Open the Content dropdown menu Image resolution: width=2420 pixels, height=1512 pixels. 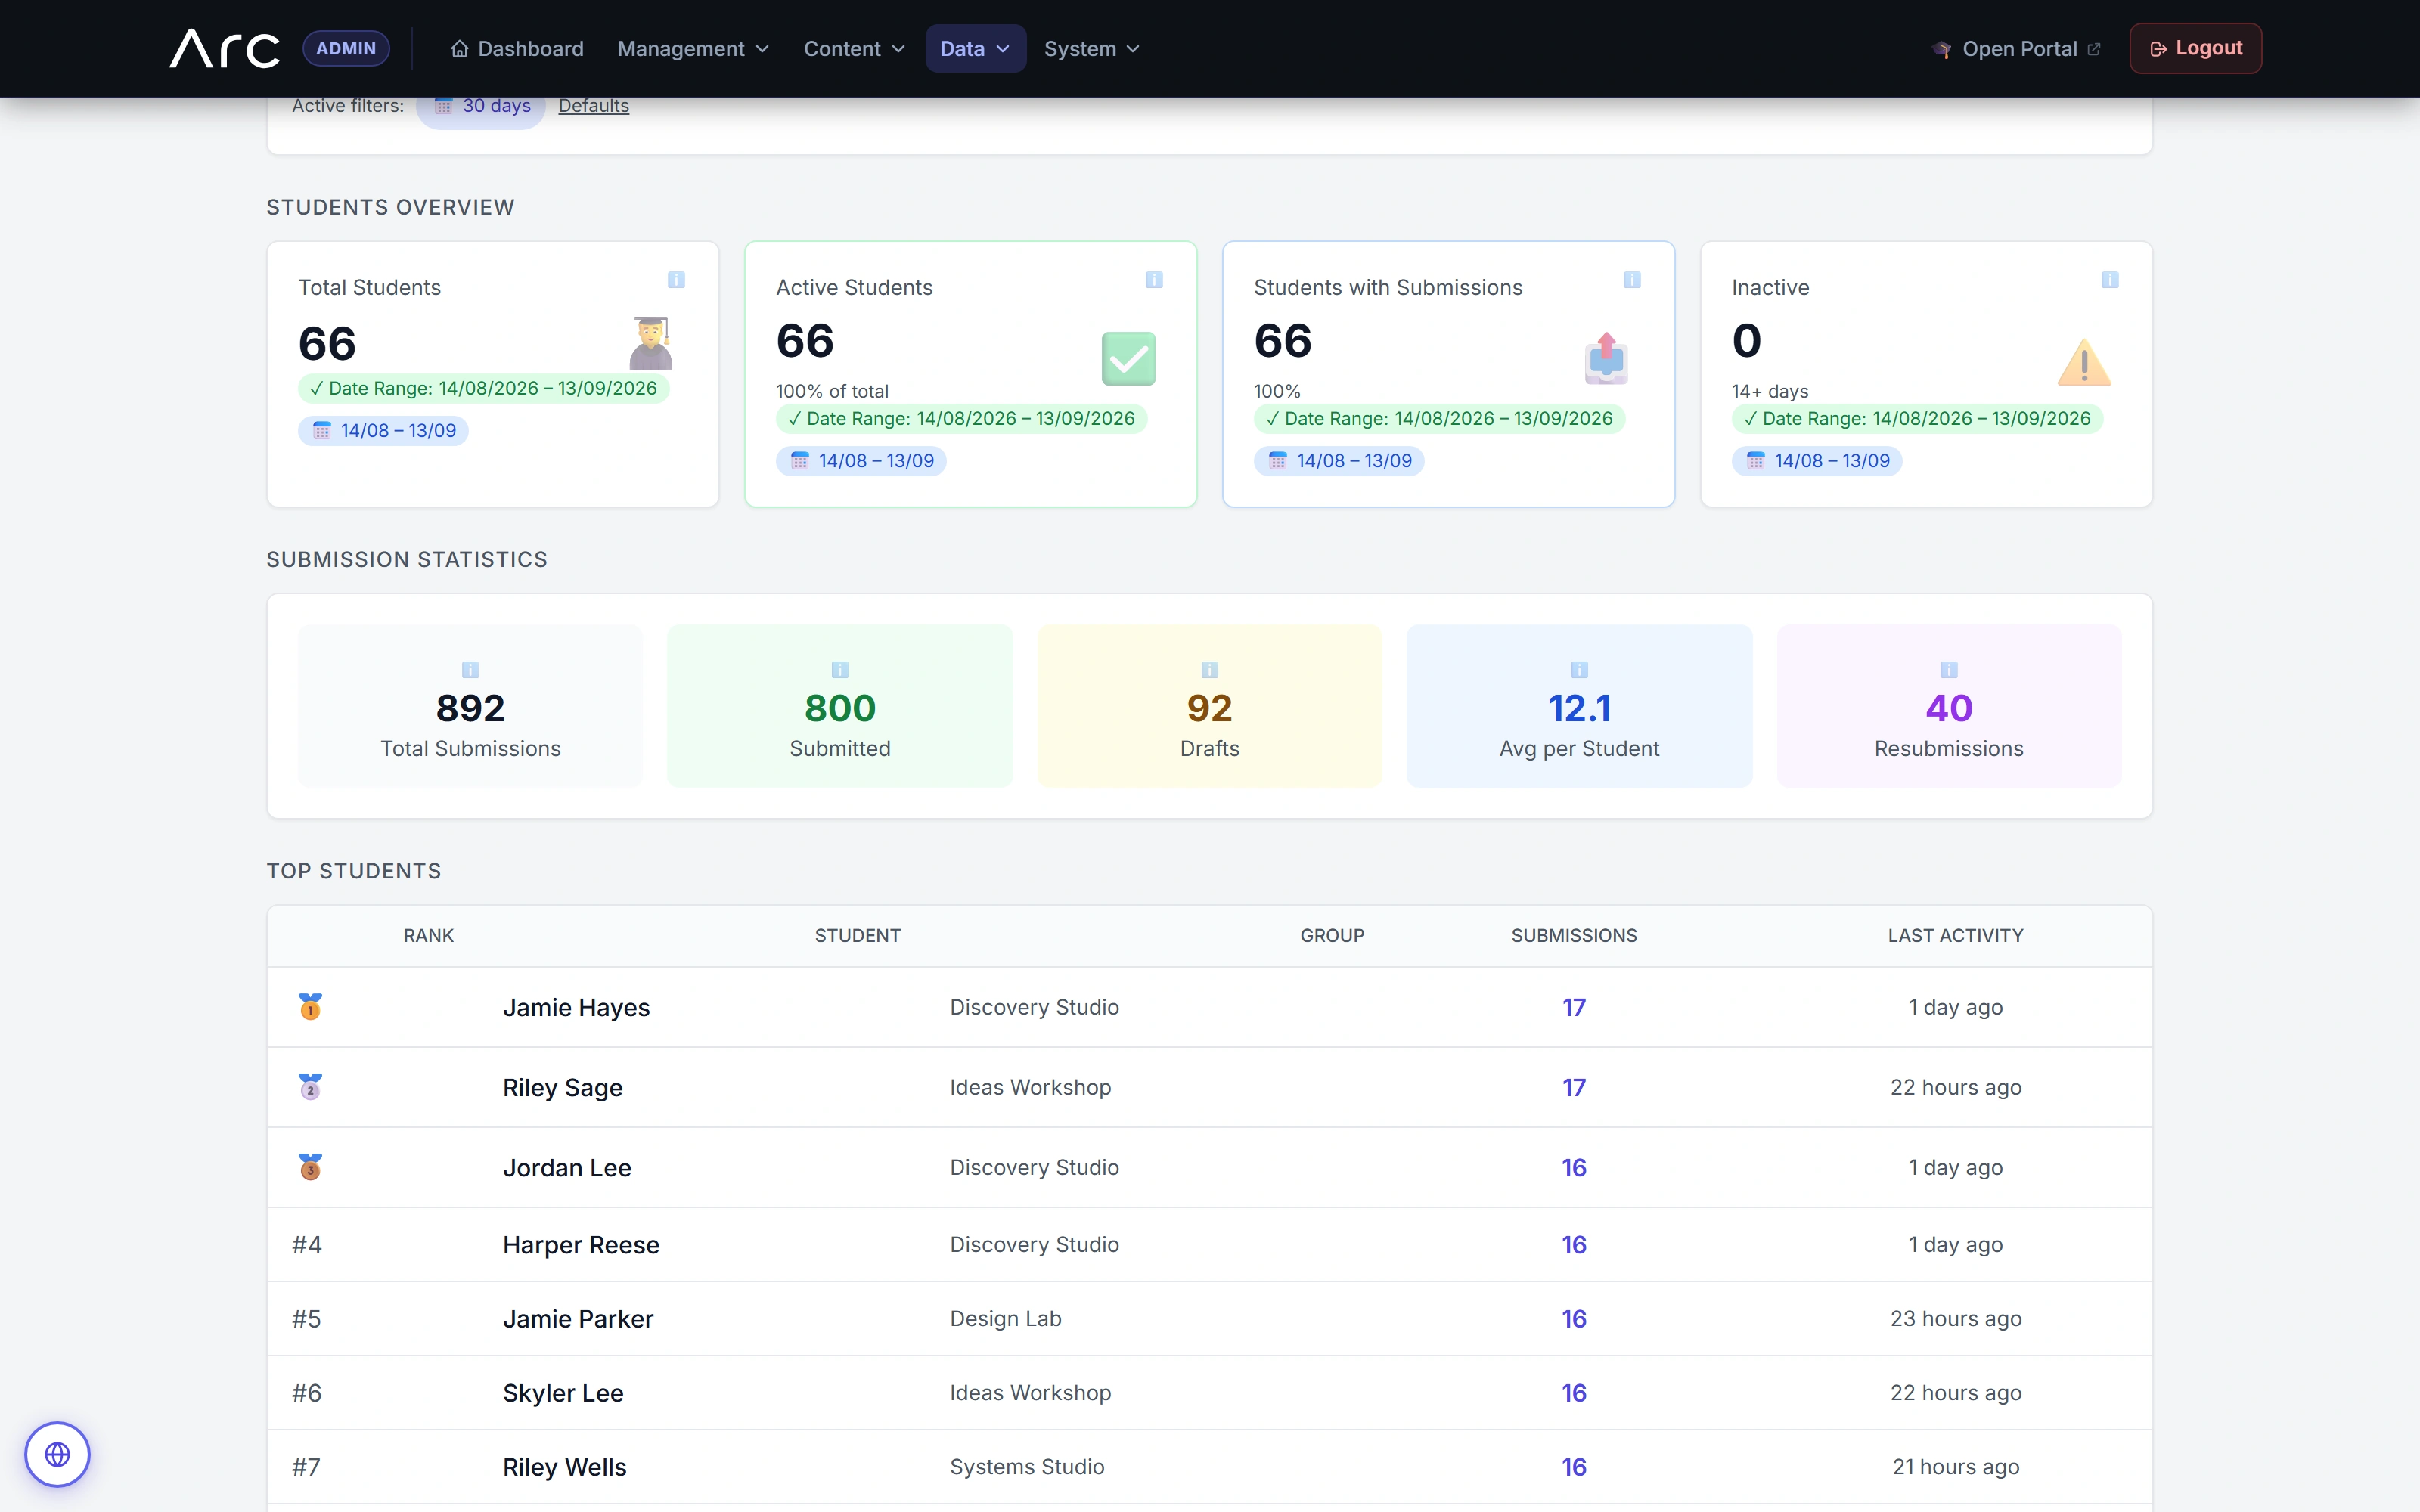[x=854, y=48]
